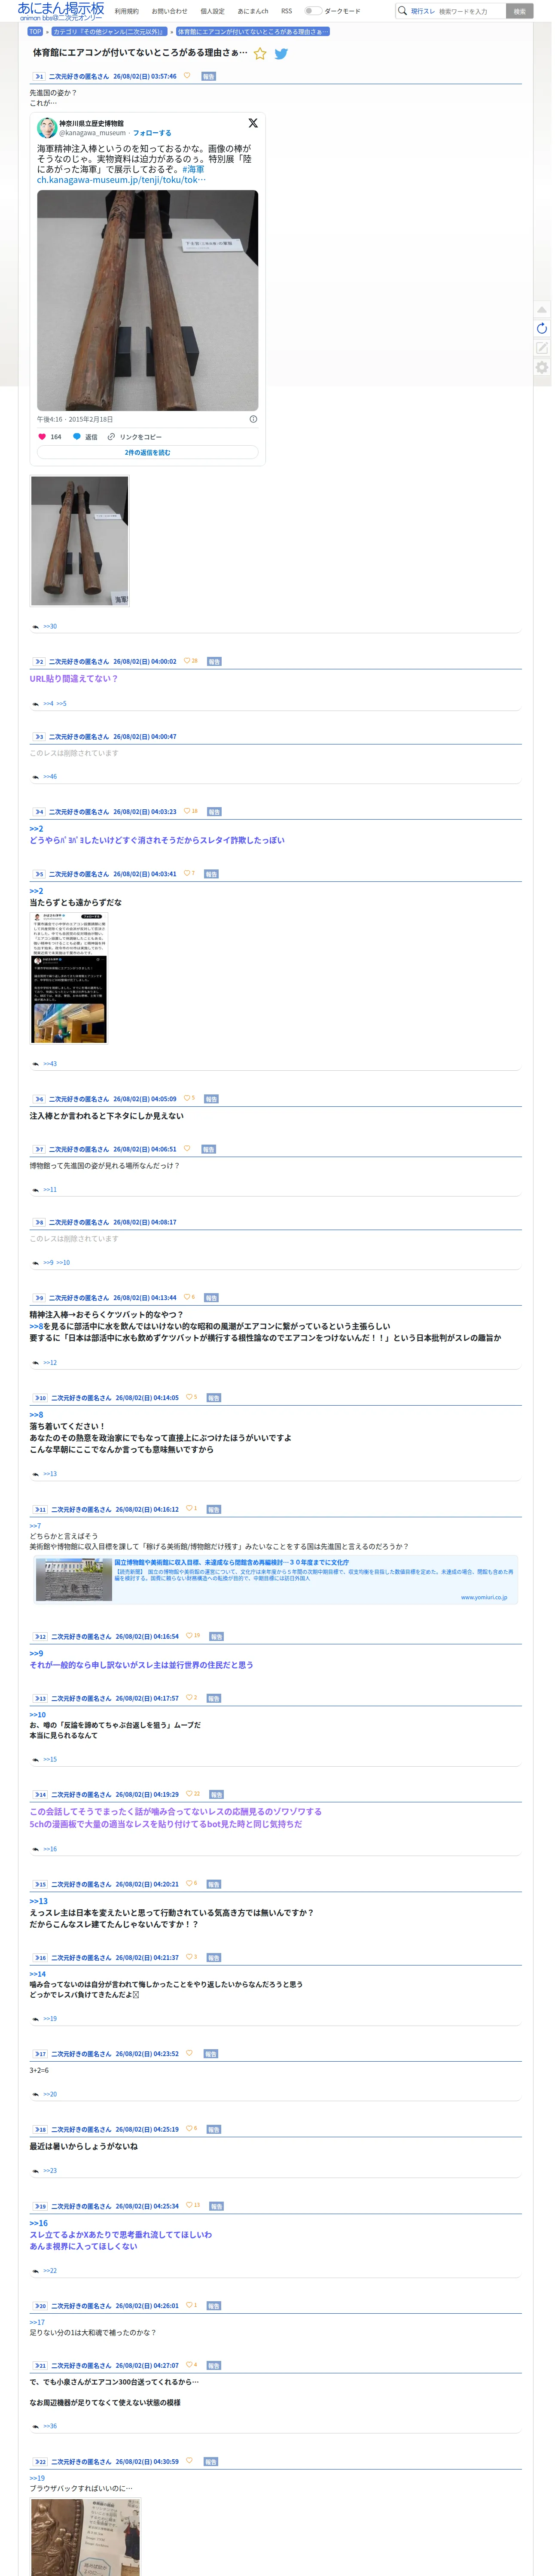Open post 1's attached thumbnail of wooden poles
555x2576 pixels.
tap(80, 541)
